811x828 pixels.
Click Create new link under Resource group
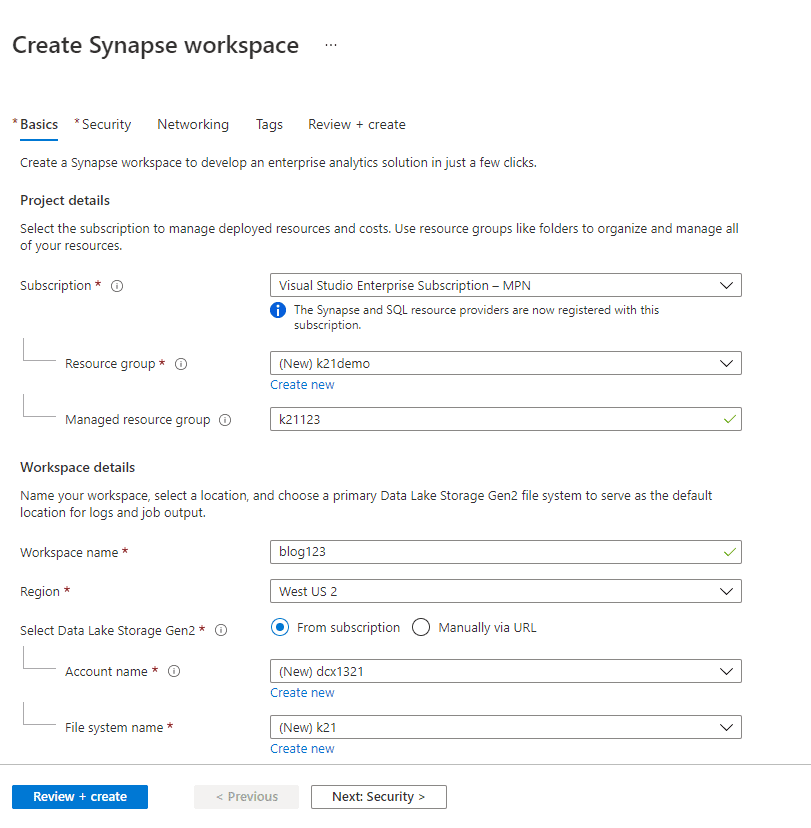point(302,385)
